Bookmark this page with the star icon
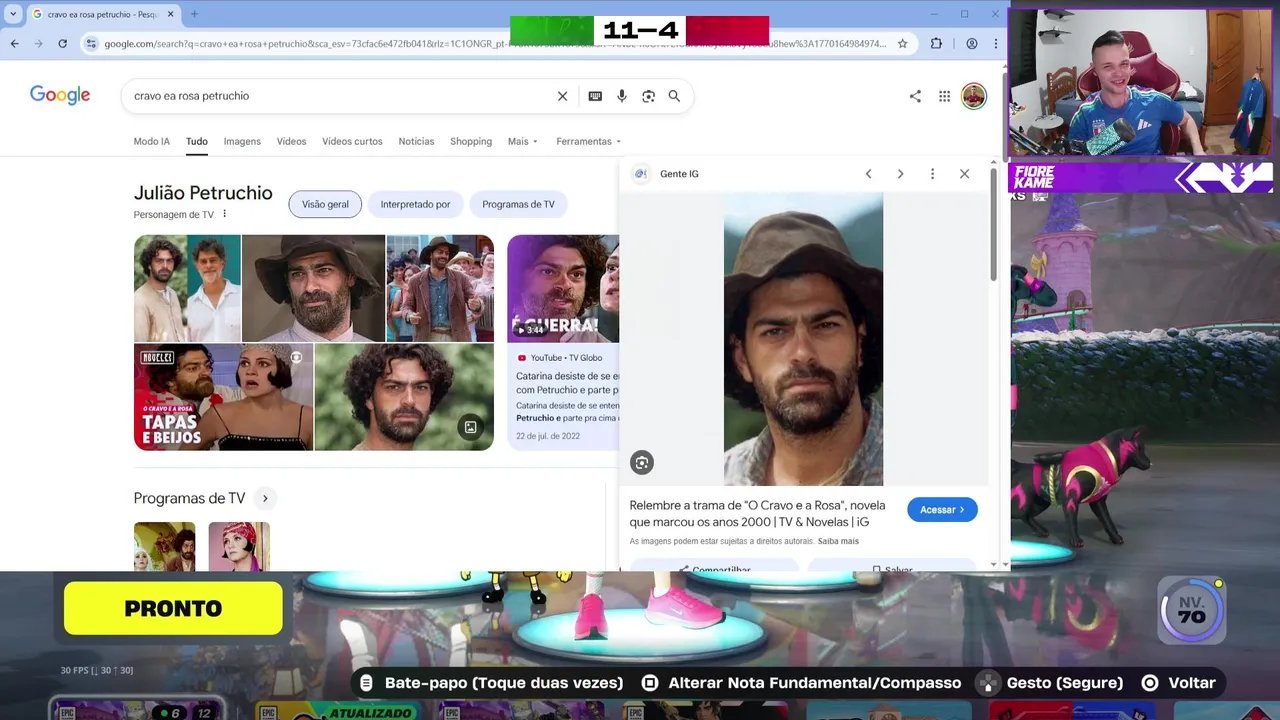The width and height of the screenshot is (1280, 720). (x=902, y=44)
